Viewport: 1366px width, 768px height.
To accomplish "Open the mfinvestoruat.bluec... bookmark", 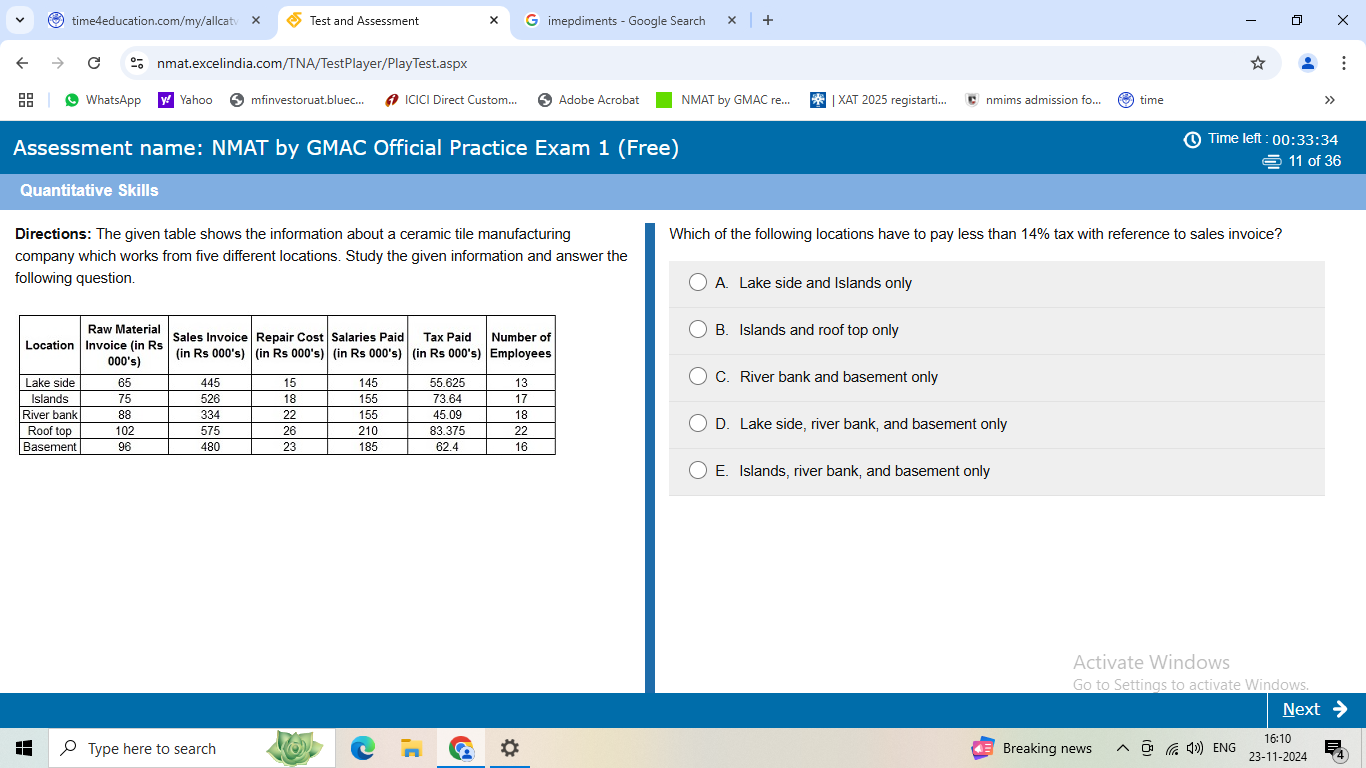I will pos(297,100).
